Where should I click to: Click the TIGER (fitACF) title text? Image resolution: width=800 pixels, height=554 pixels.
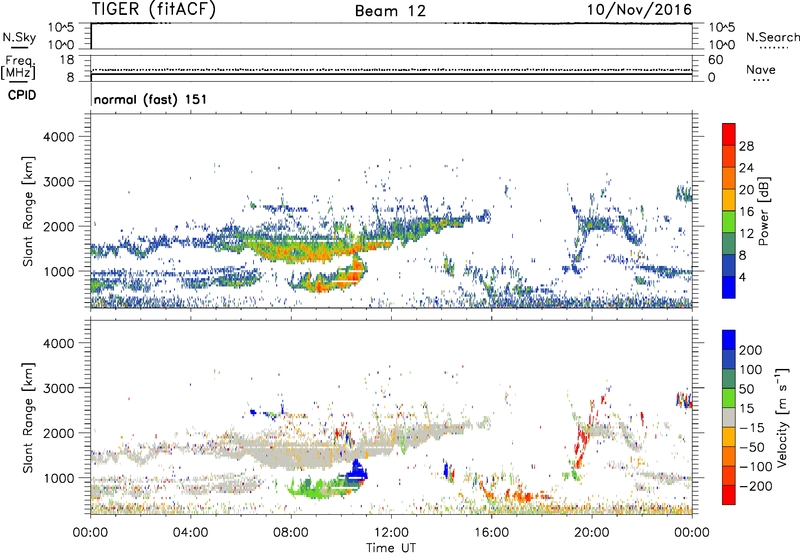click(x=154, y=10)
